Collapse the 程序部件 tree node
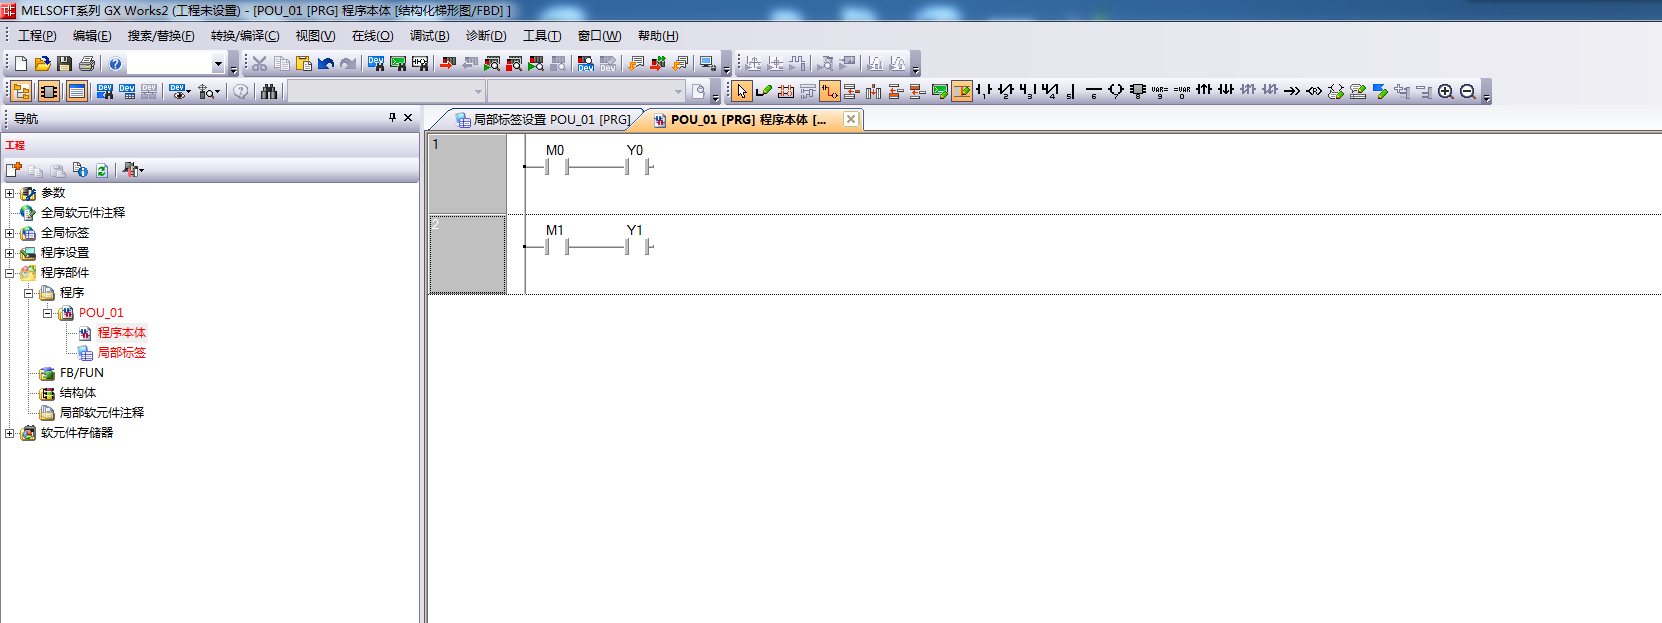Viewport: 1662px width, 623px height. click(10, 273)
